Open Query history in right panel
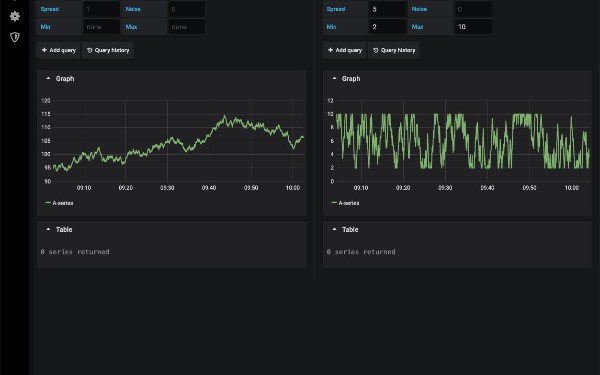This screenshot has width=600, height=375. [394, 50]
